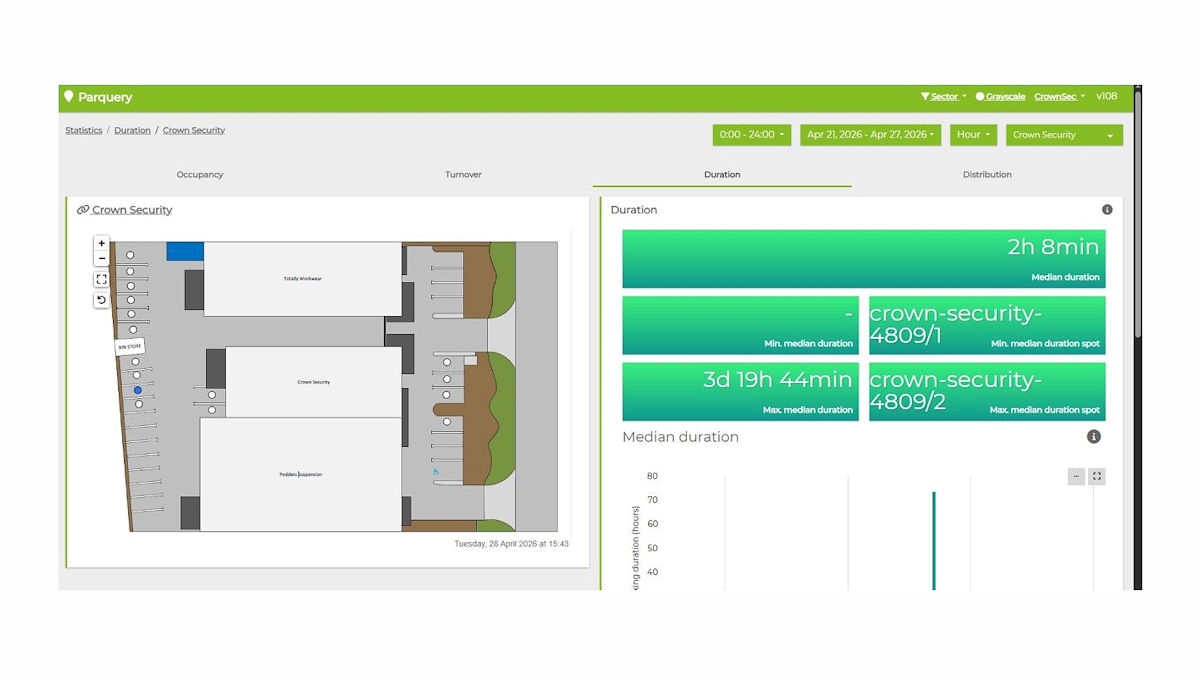Open the Crown Security site selector dropdown

pyautogui.click(x=1064, y=135)
